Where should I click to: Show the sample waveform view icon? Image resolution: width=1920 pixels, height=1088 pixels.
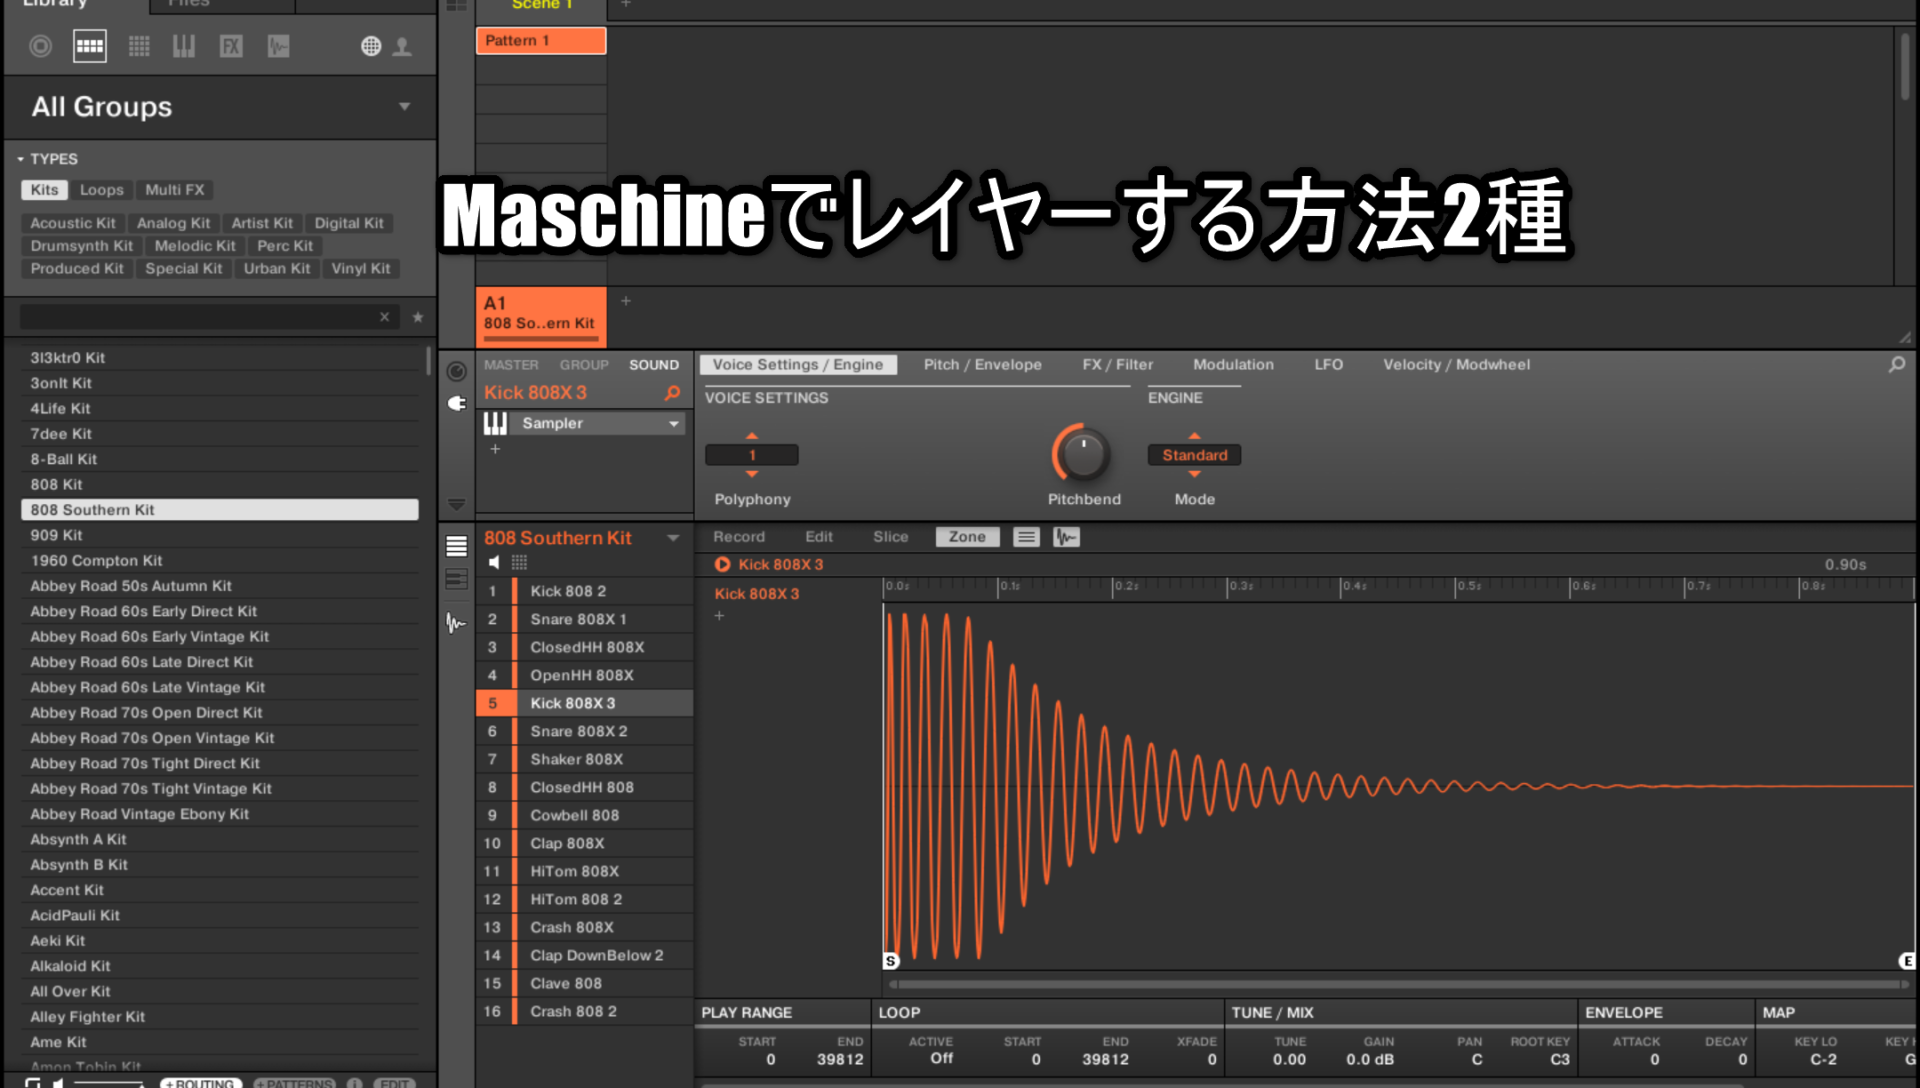(x=1066, y=537)
